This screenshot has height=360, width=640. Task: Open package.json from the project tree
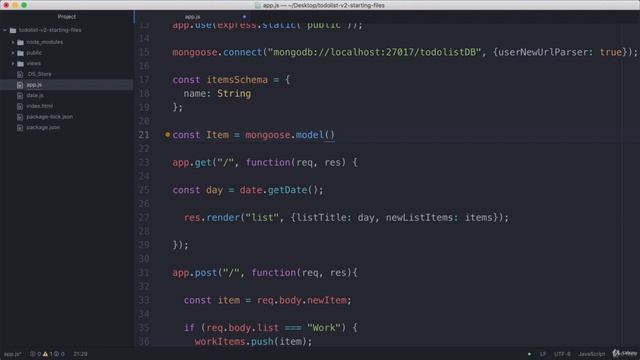pyautogui.click(x=43, y=127)
